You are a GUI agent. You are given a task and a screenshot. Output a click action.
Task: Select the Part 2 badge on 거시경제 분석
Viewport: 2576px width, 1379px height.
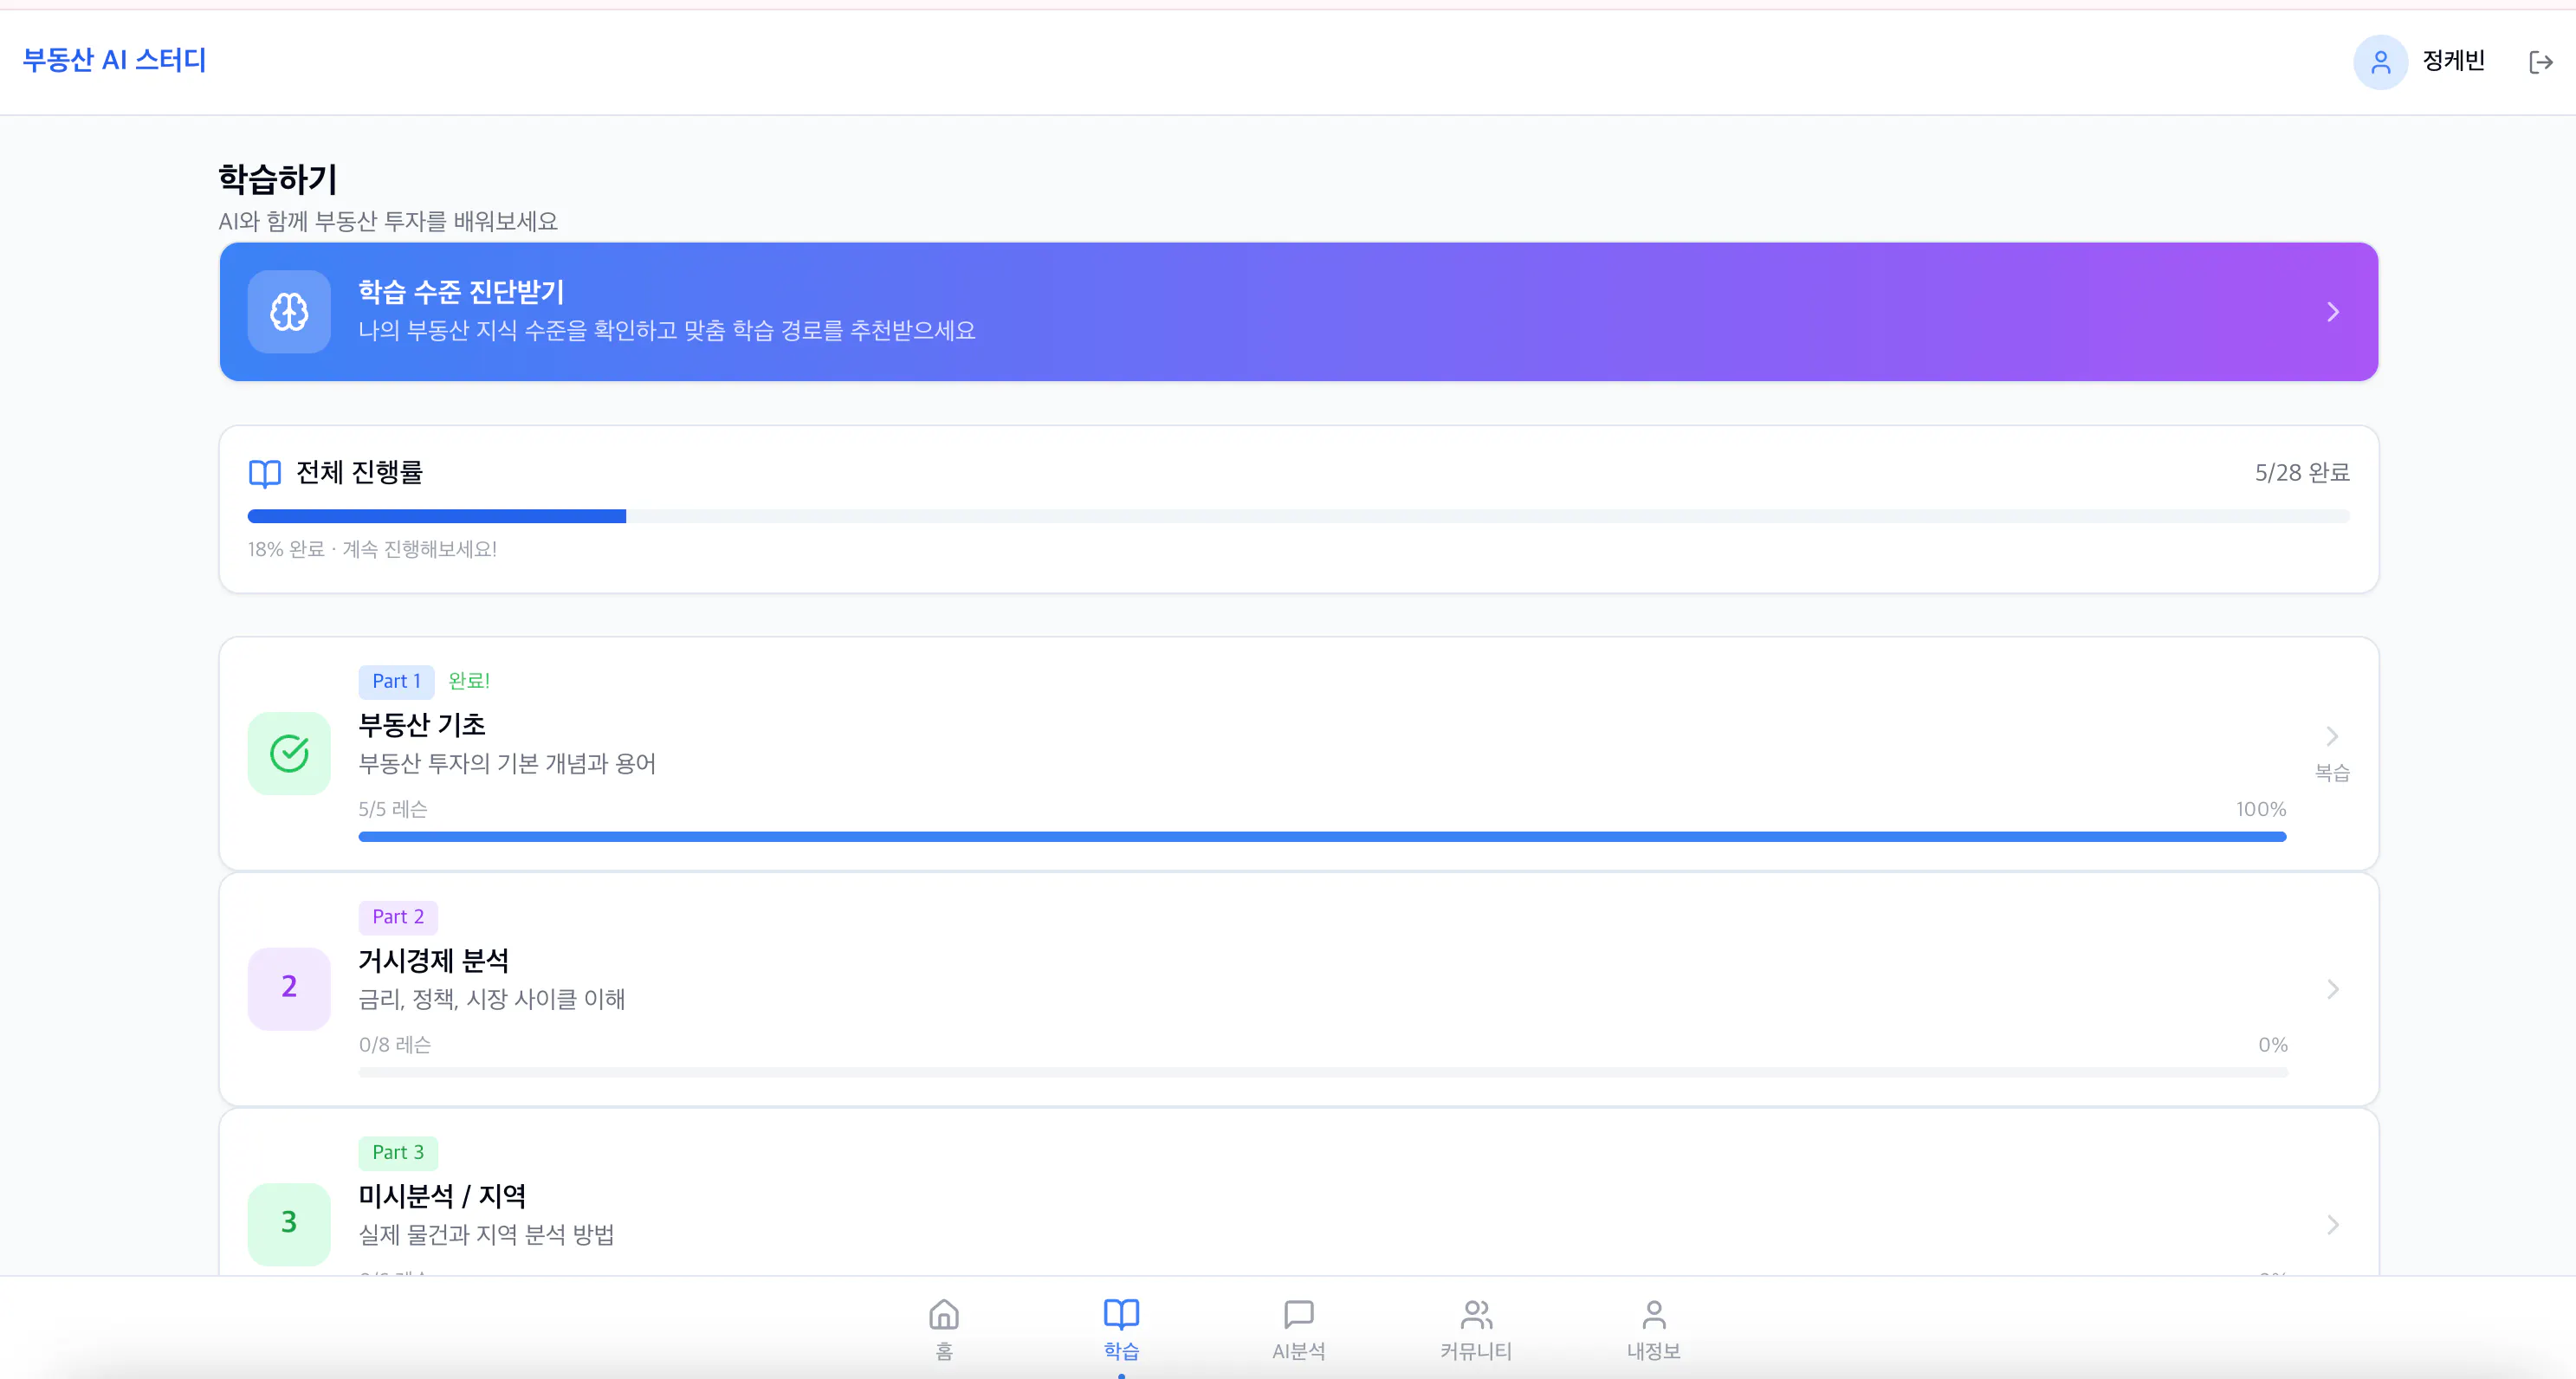click(x=397, y=916)
